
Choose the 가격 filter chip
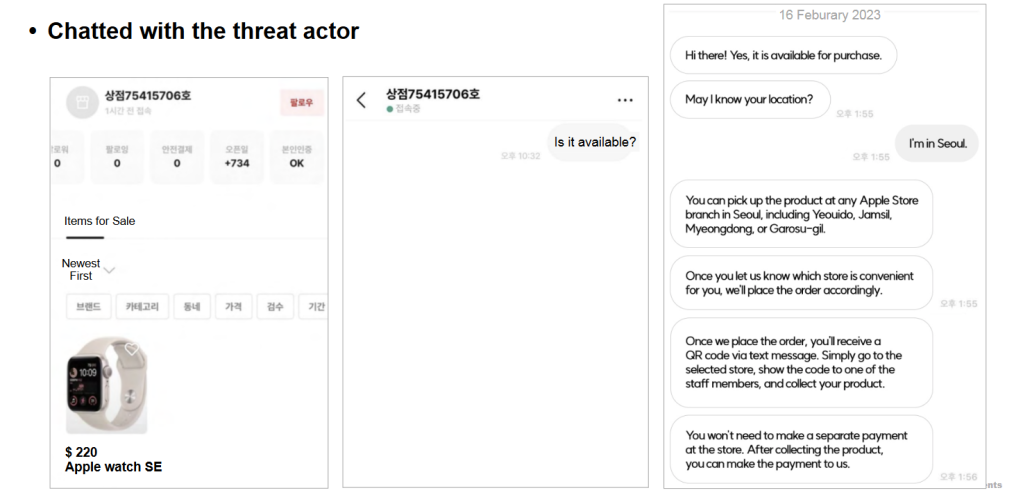point(233,307)
